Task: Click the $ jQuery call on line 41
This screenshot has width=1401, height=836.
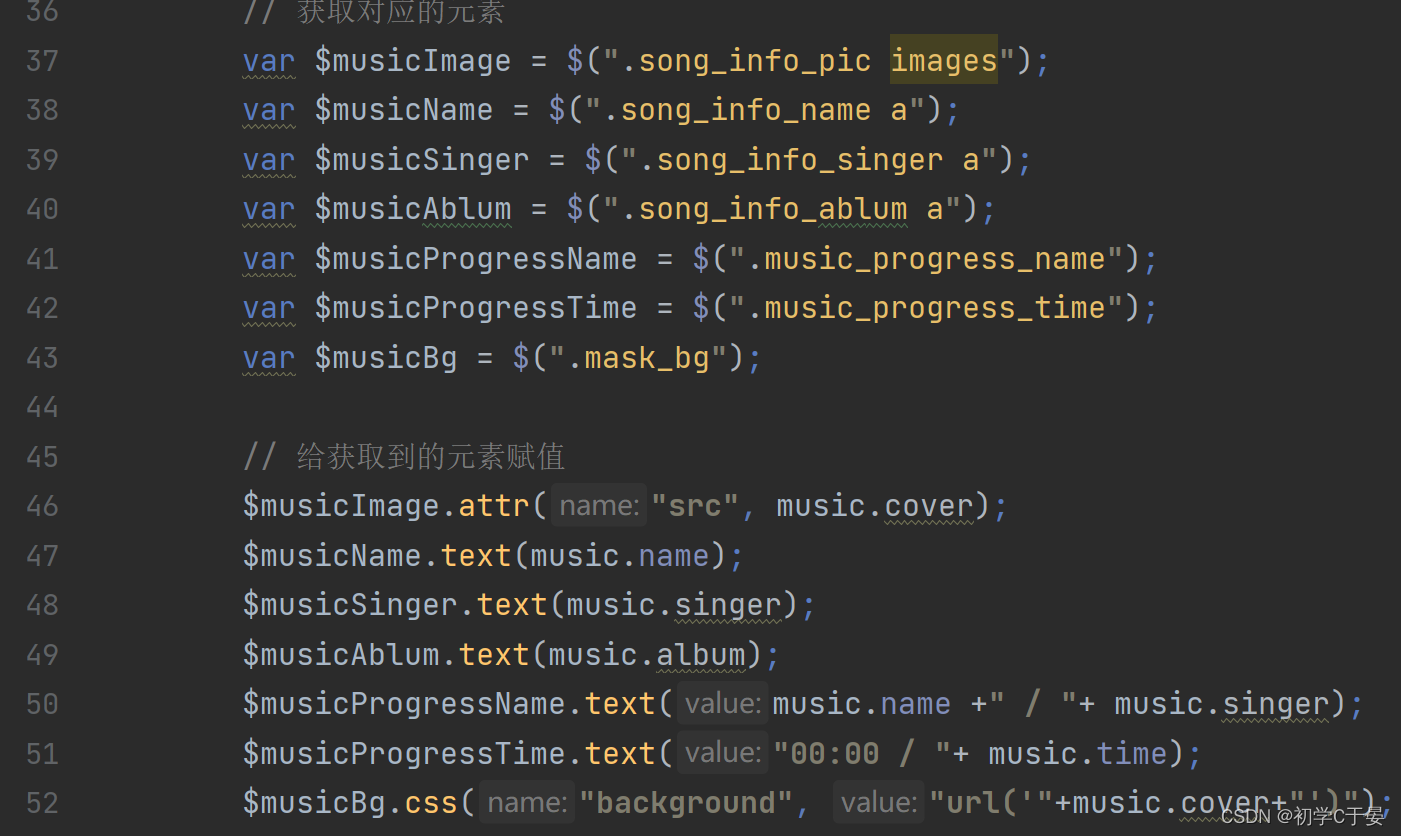Action: click(701, 259)
